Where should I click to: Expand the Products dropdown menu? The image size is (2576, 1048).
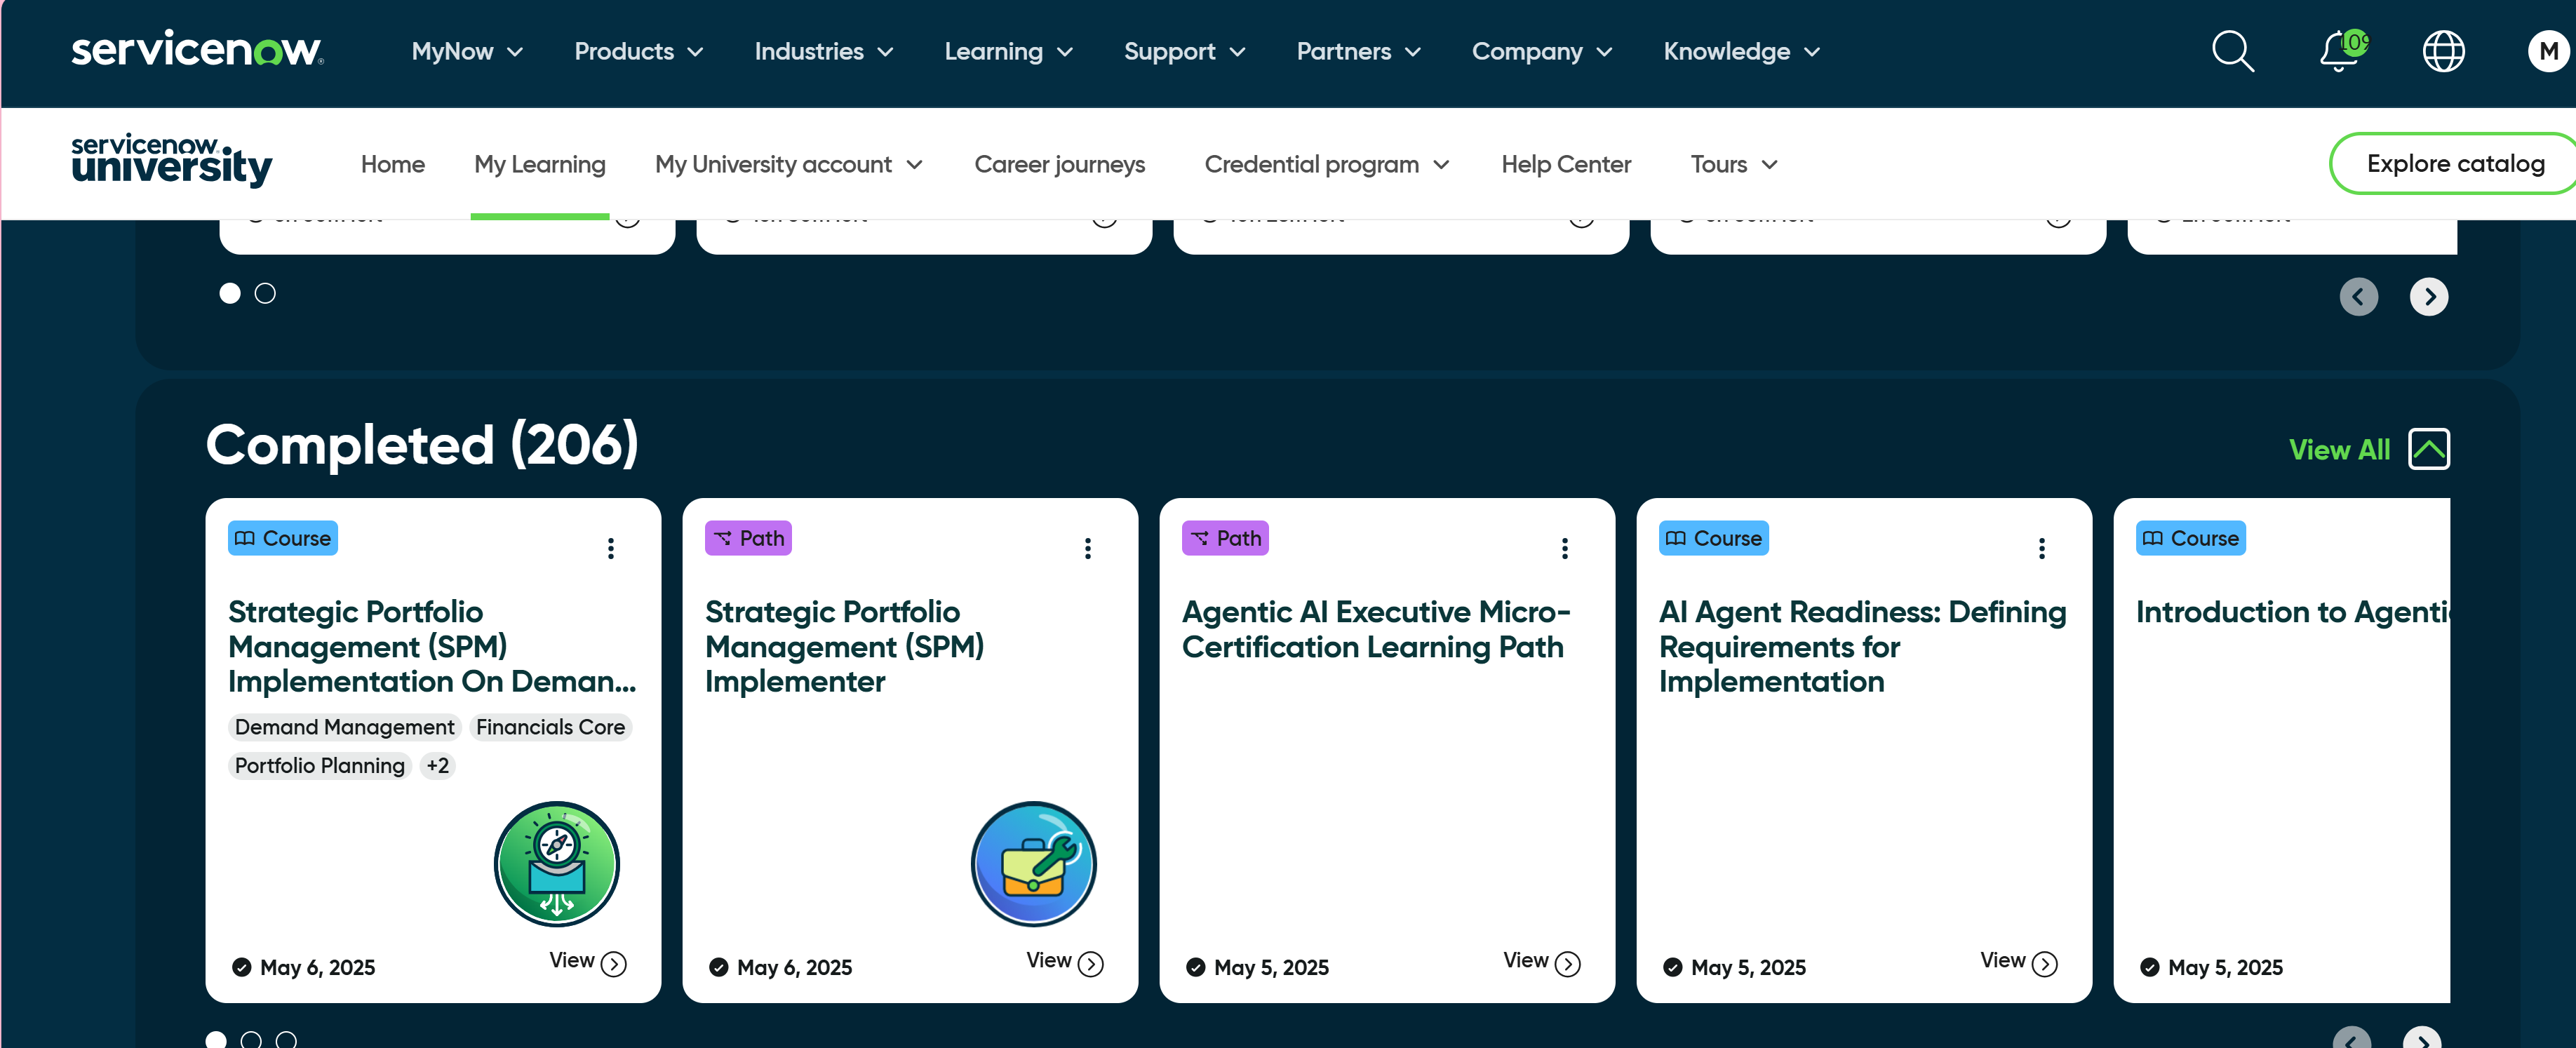[638, 51]
